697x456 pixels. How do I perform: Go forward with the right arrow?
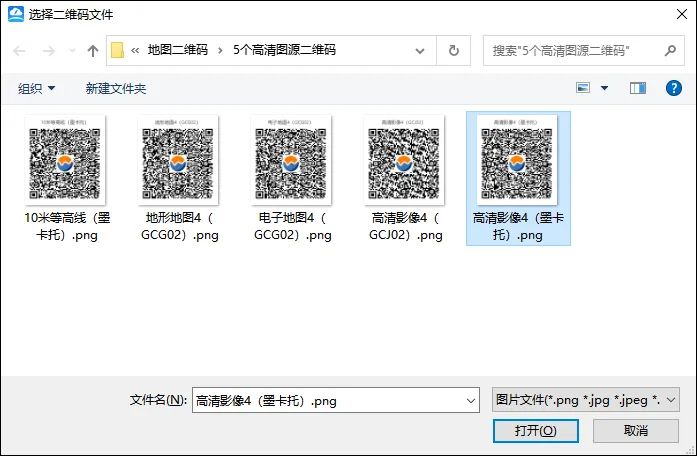coord(48,51)
